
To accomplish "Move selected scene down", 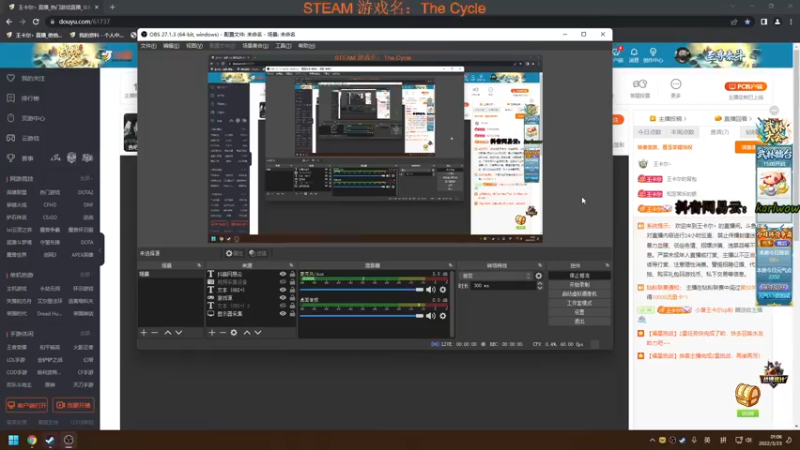I will pyautogui.click(x=179, y=333).
